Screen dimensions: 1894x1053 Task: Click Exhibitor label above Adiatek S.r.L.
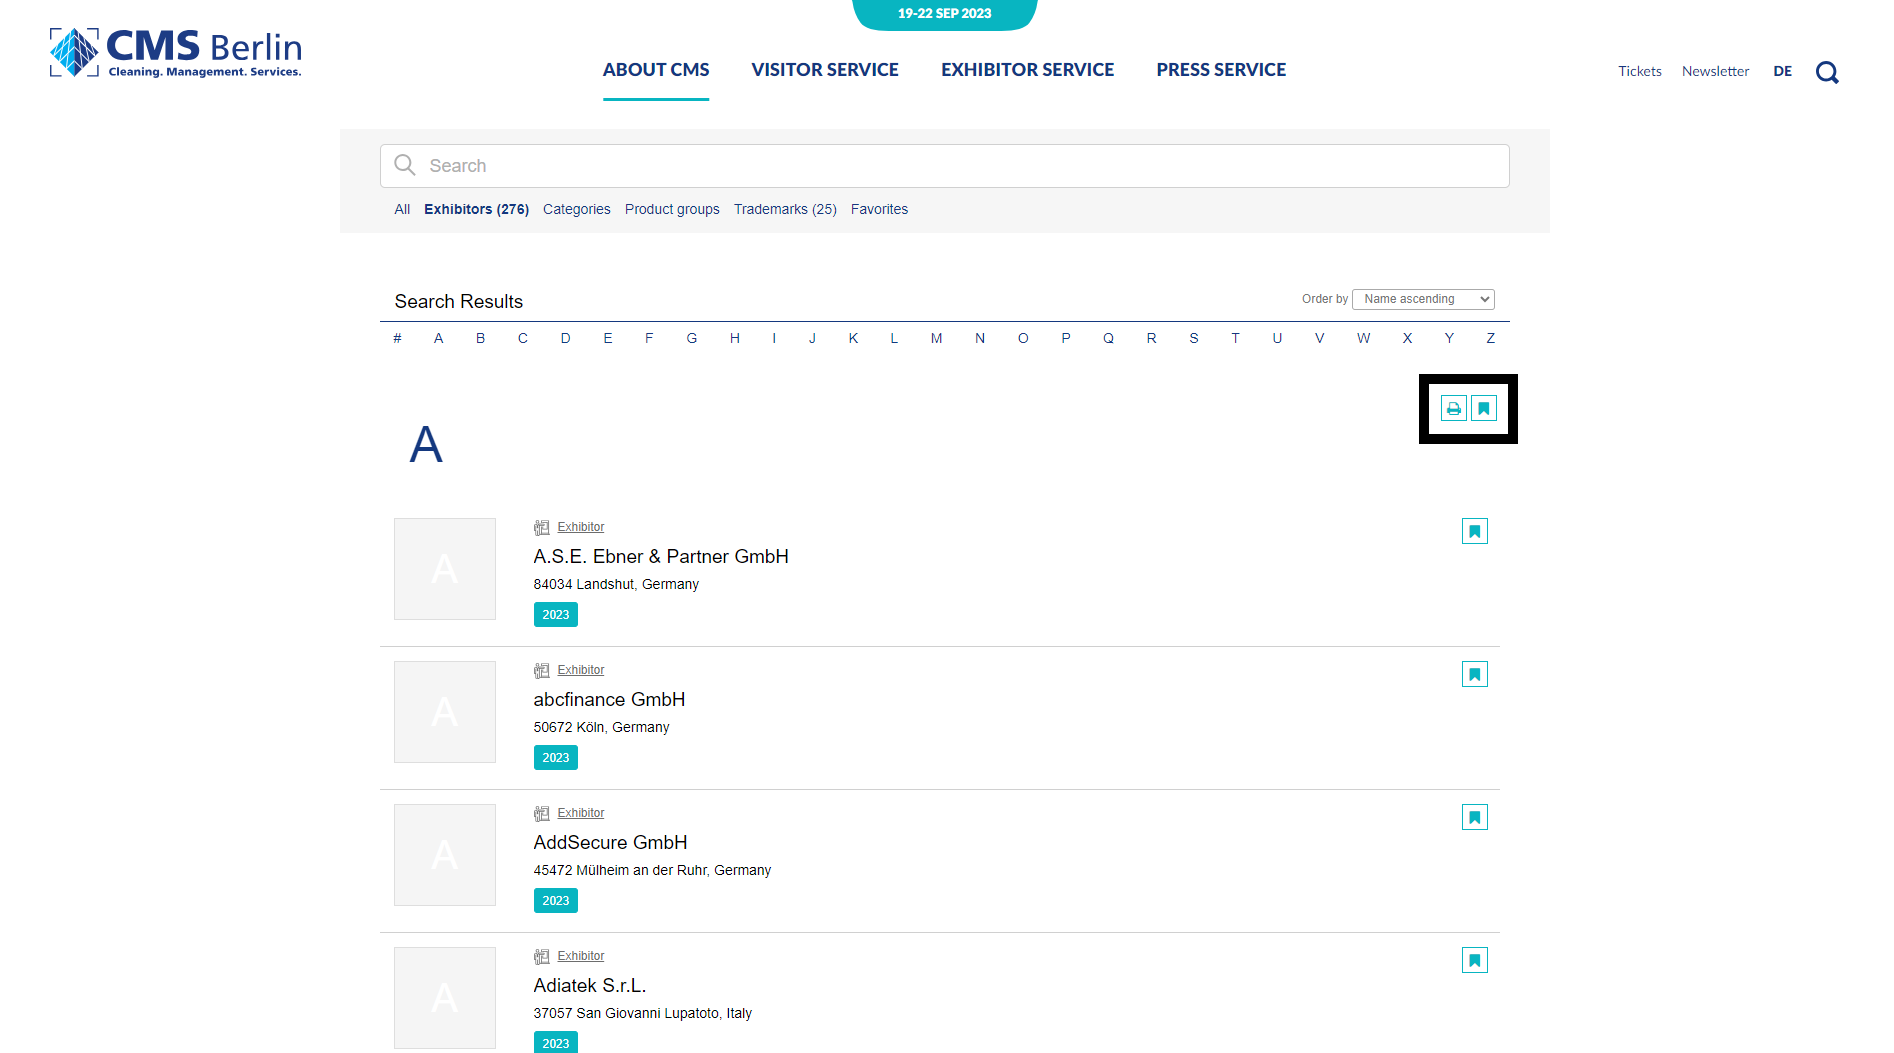[581, 956]
